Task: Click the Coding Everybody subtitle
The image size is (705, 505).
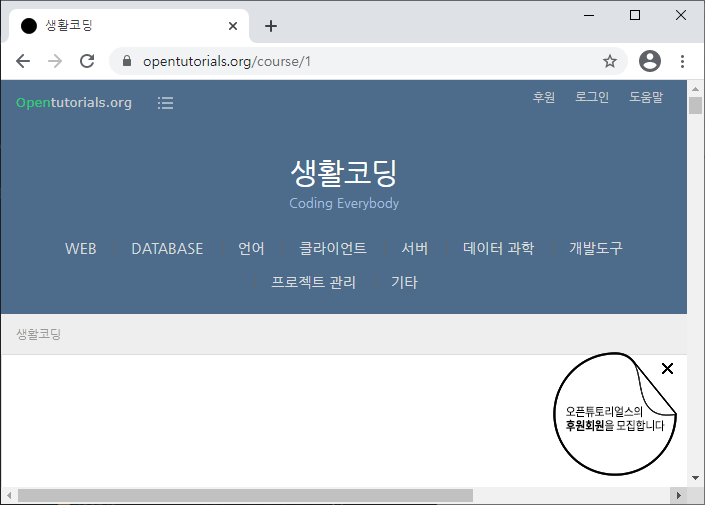Action: point(344,203)
